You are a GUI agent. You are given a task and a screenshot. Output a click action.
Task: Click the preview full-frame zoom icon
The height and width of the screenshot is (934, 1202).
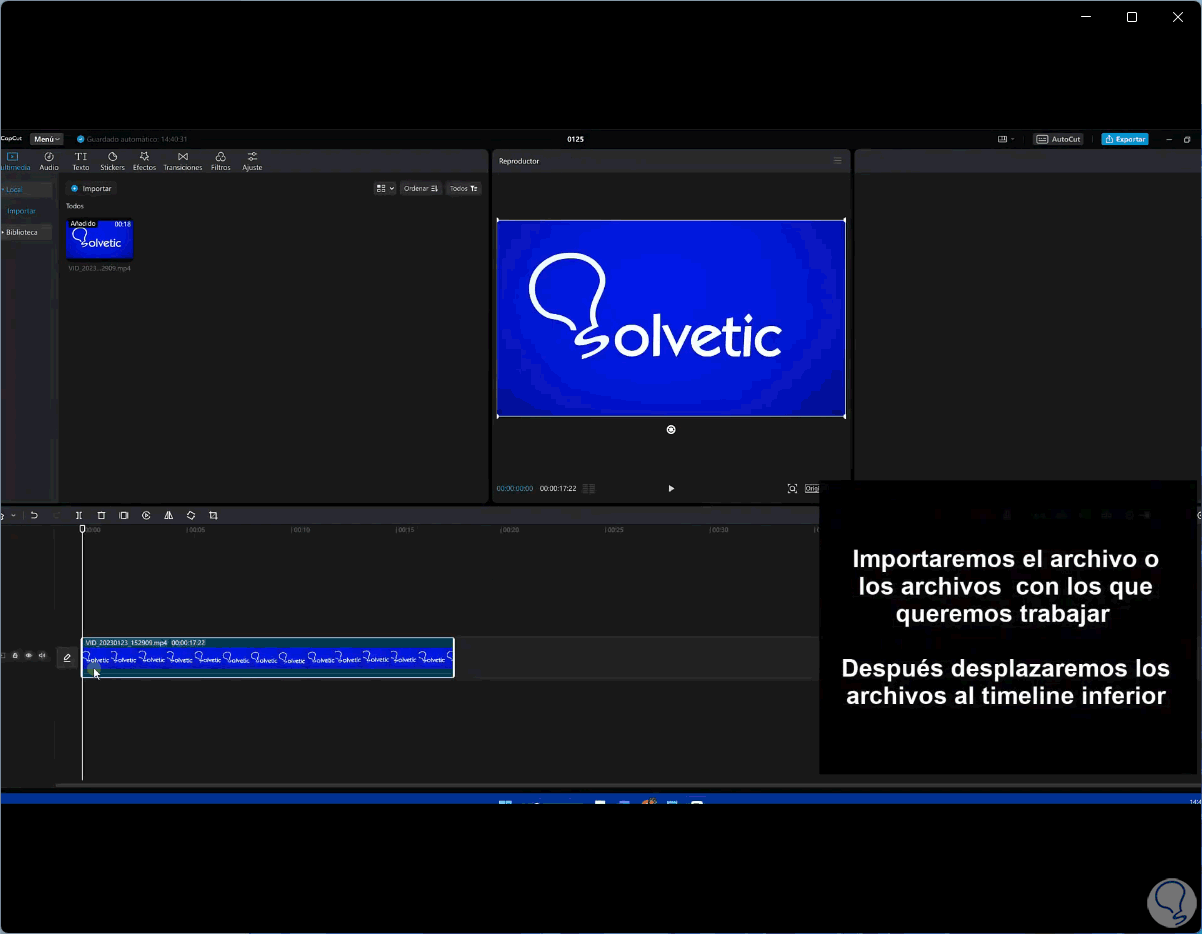792,488
